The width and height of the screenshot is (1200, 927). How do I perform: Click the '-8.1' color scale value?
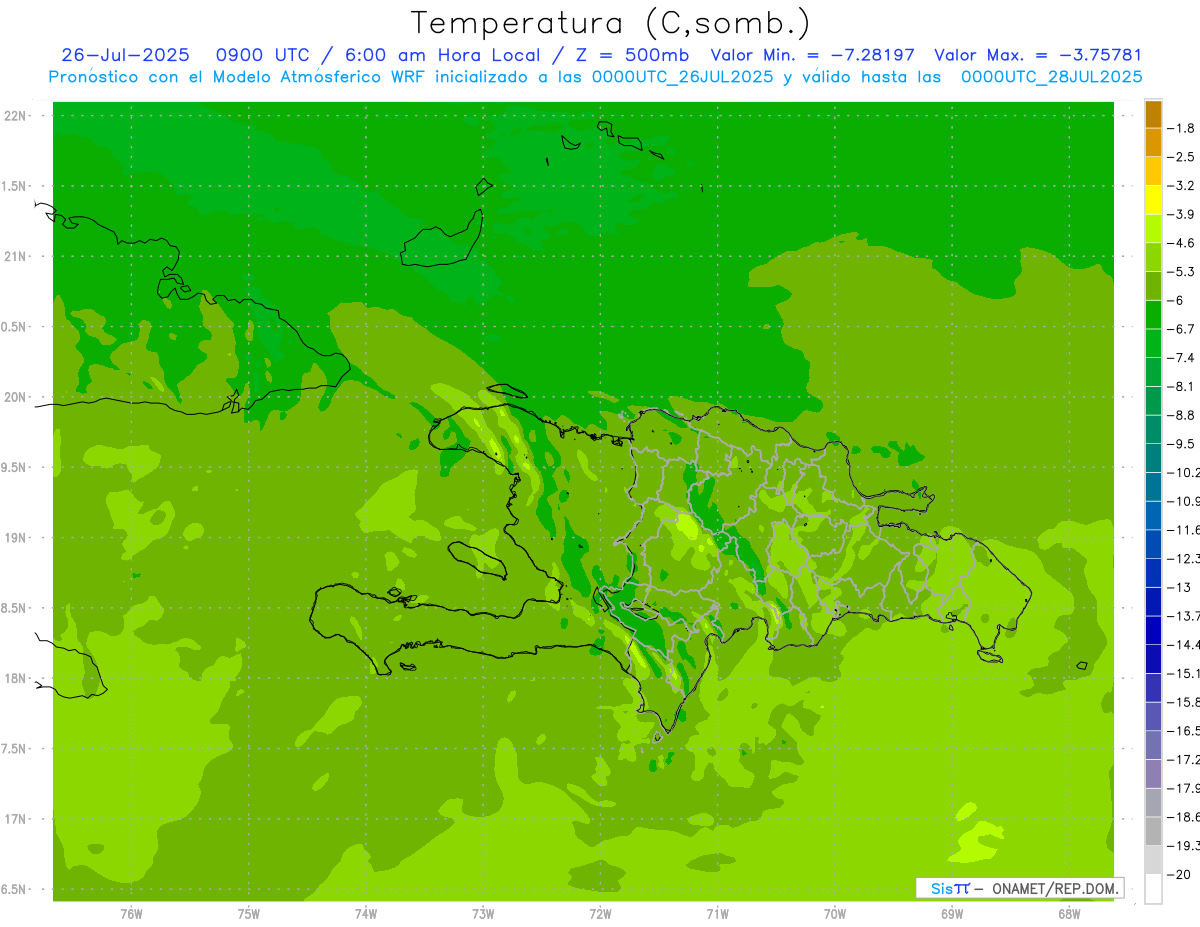[x=1182, y=386]
